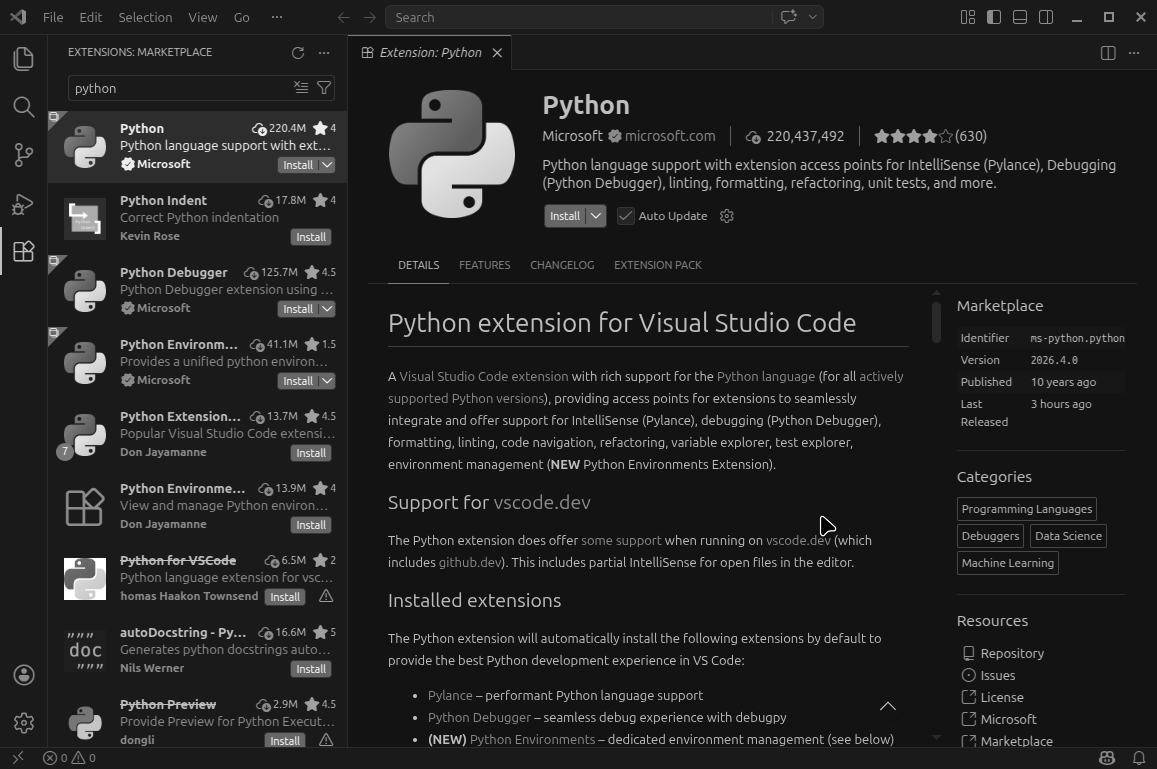The height and width of the screenshot is (769, 1157).
Task: Open the Explorer view in activity bar
Action: point(24,59)
